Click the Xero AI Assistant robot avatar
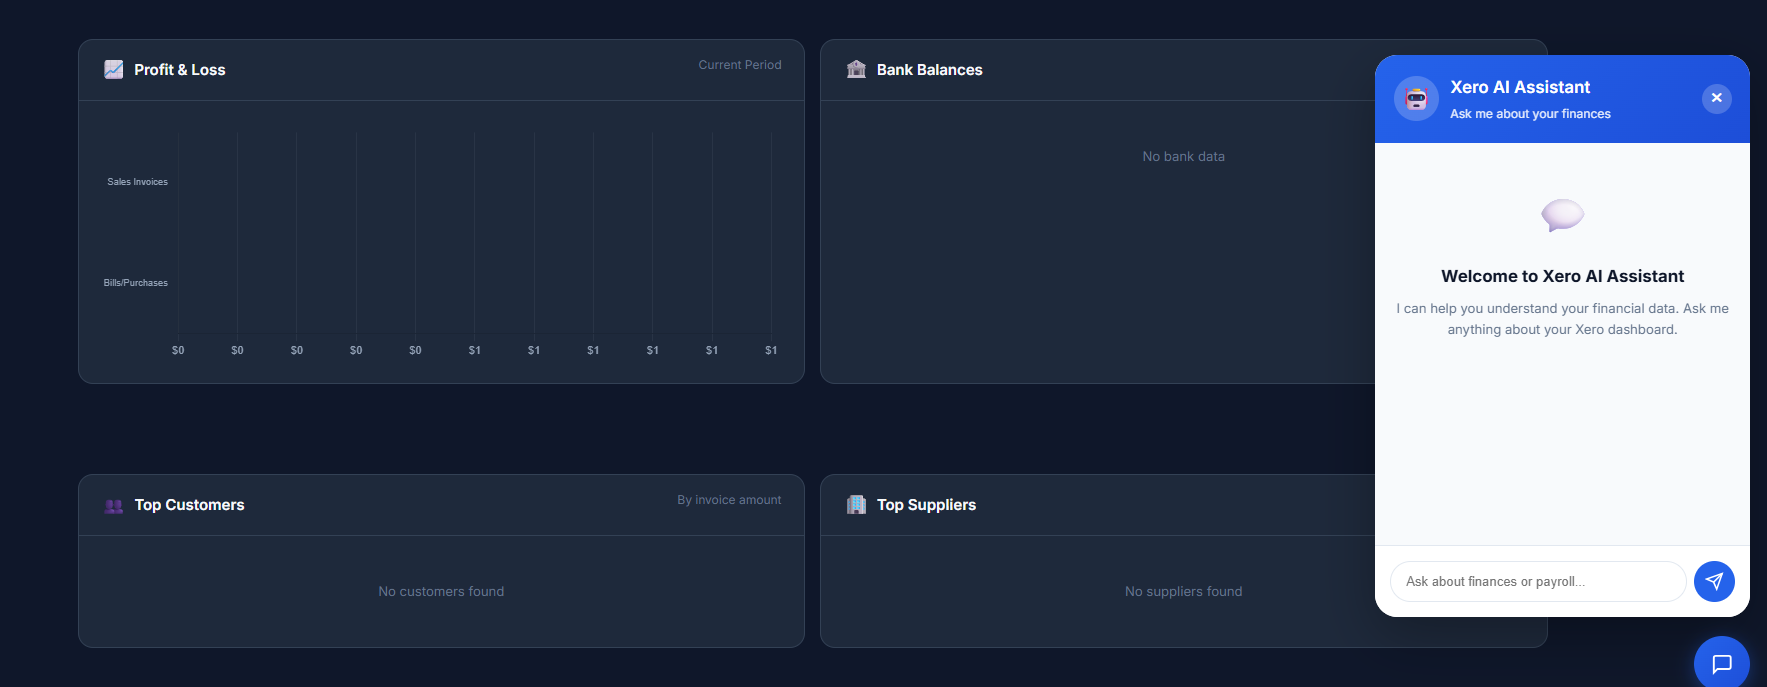The height and width of the screenshot is (687, 1767). [1416, 99]
